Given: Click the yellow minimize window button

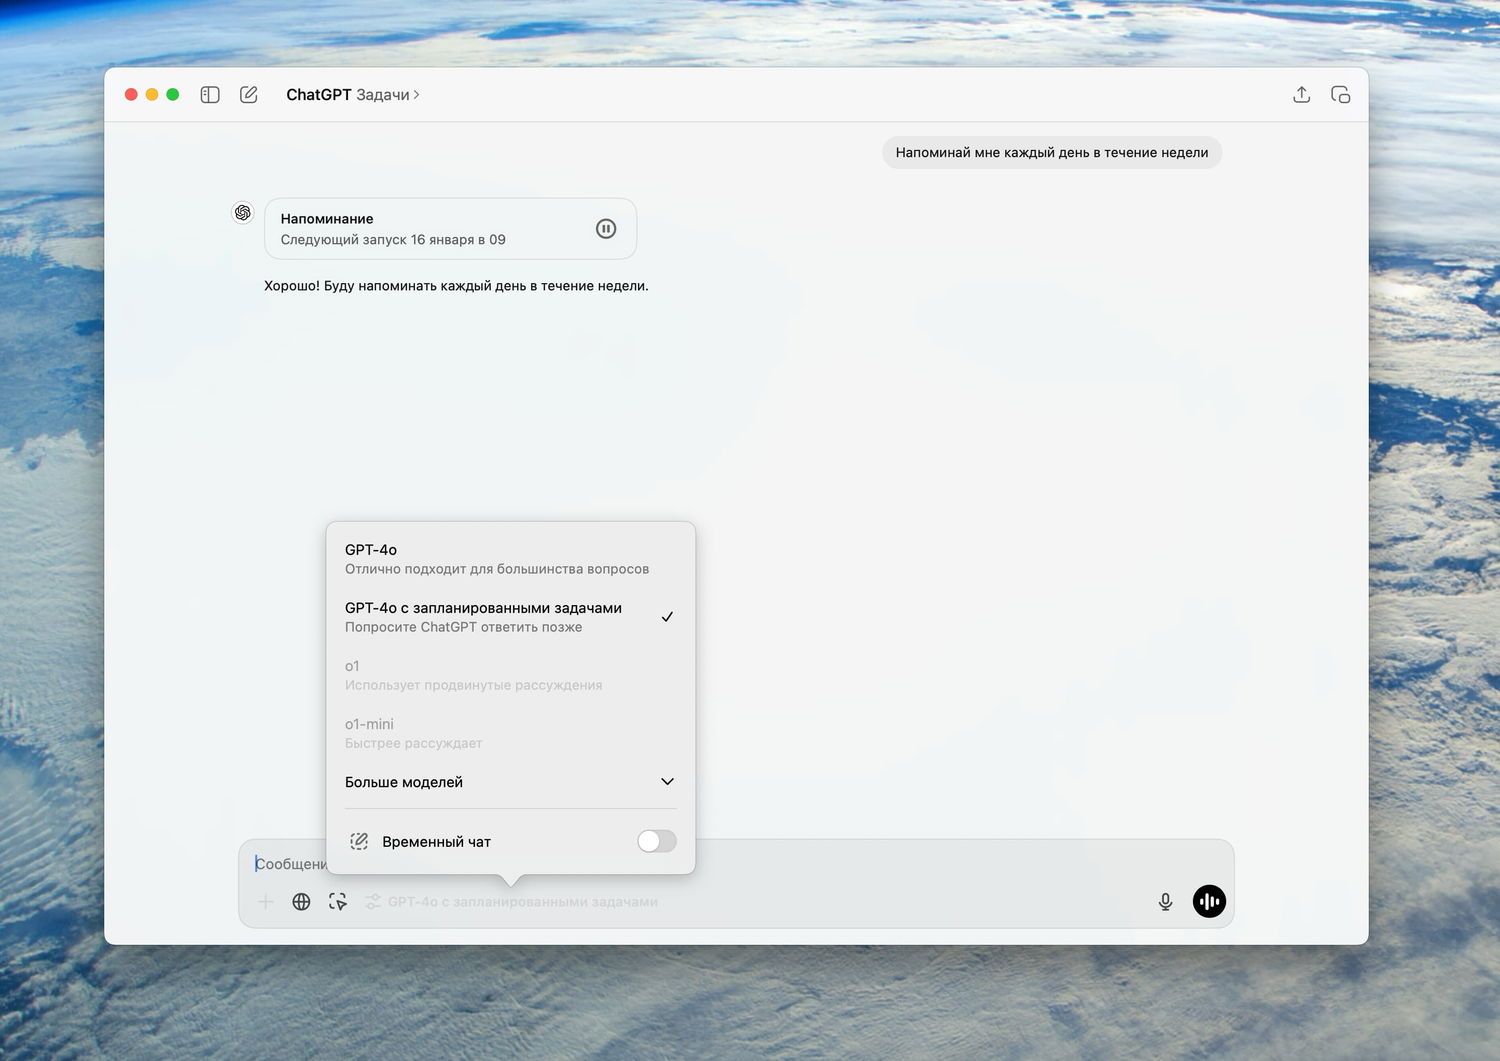Looking at the screenshot, I should pos(152,95).
